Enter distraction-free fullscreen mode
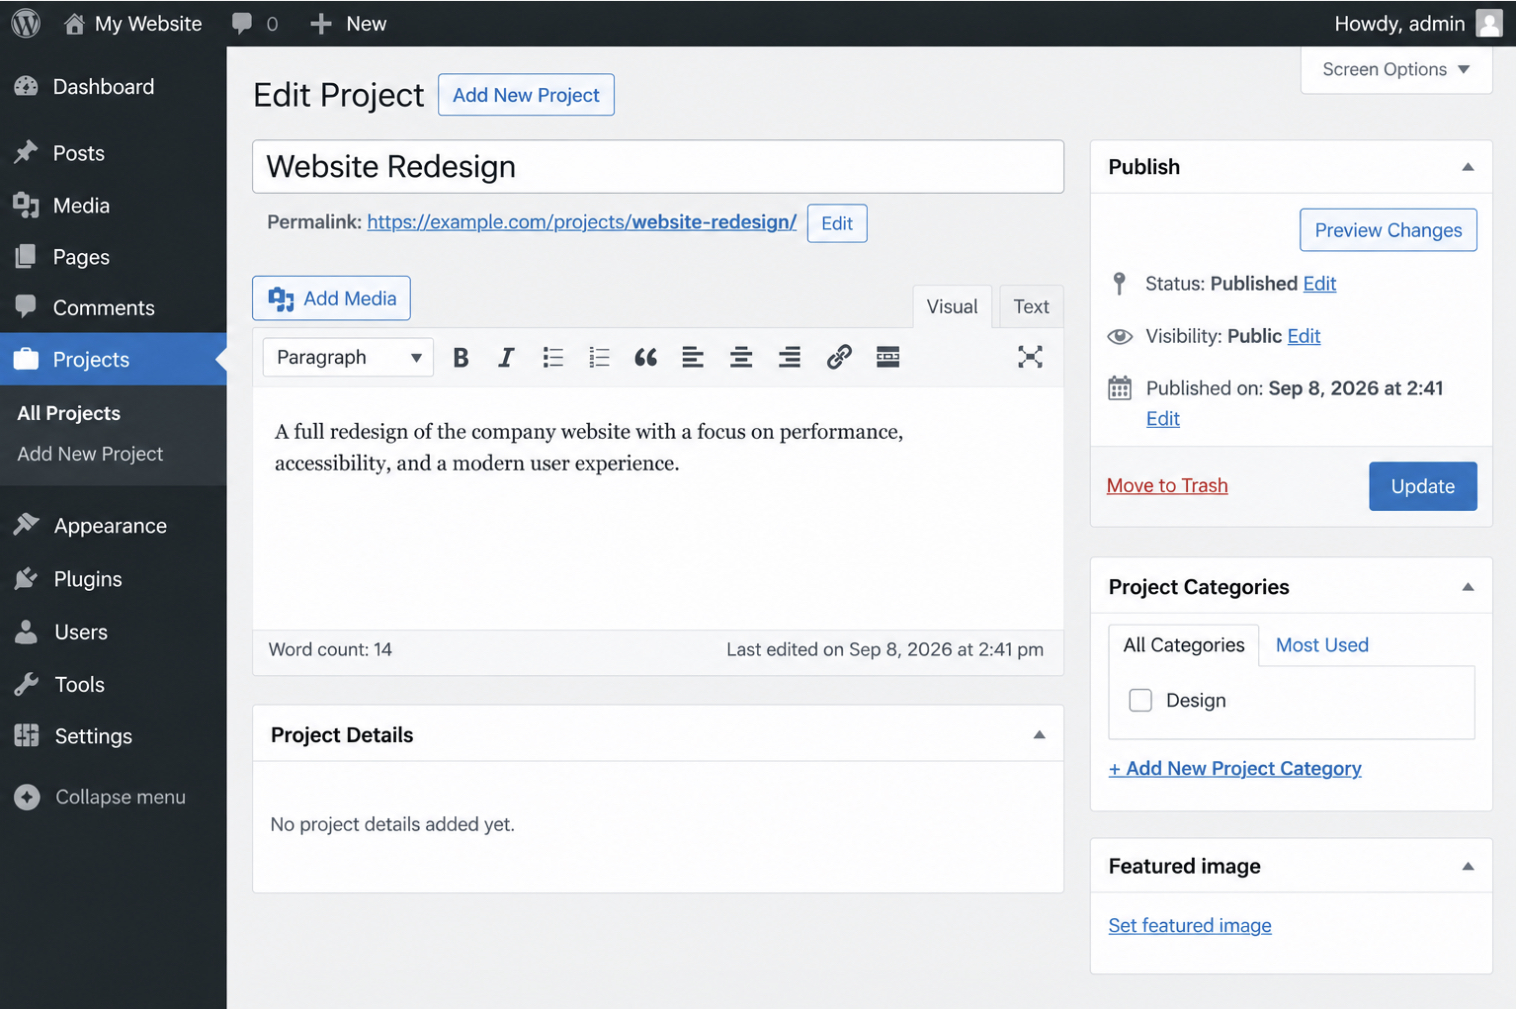This screenshot has width=1516, height=1009. pyautogui.click(x=1030, y=357)
